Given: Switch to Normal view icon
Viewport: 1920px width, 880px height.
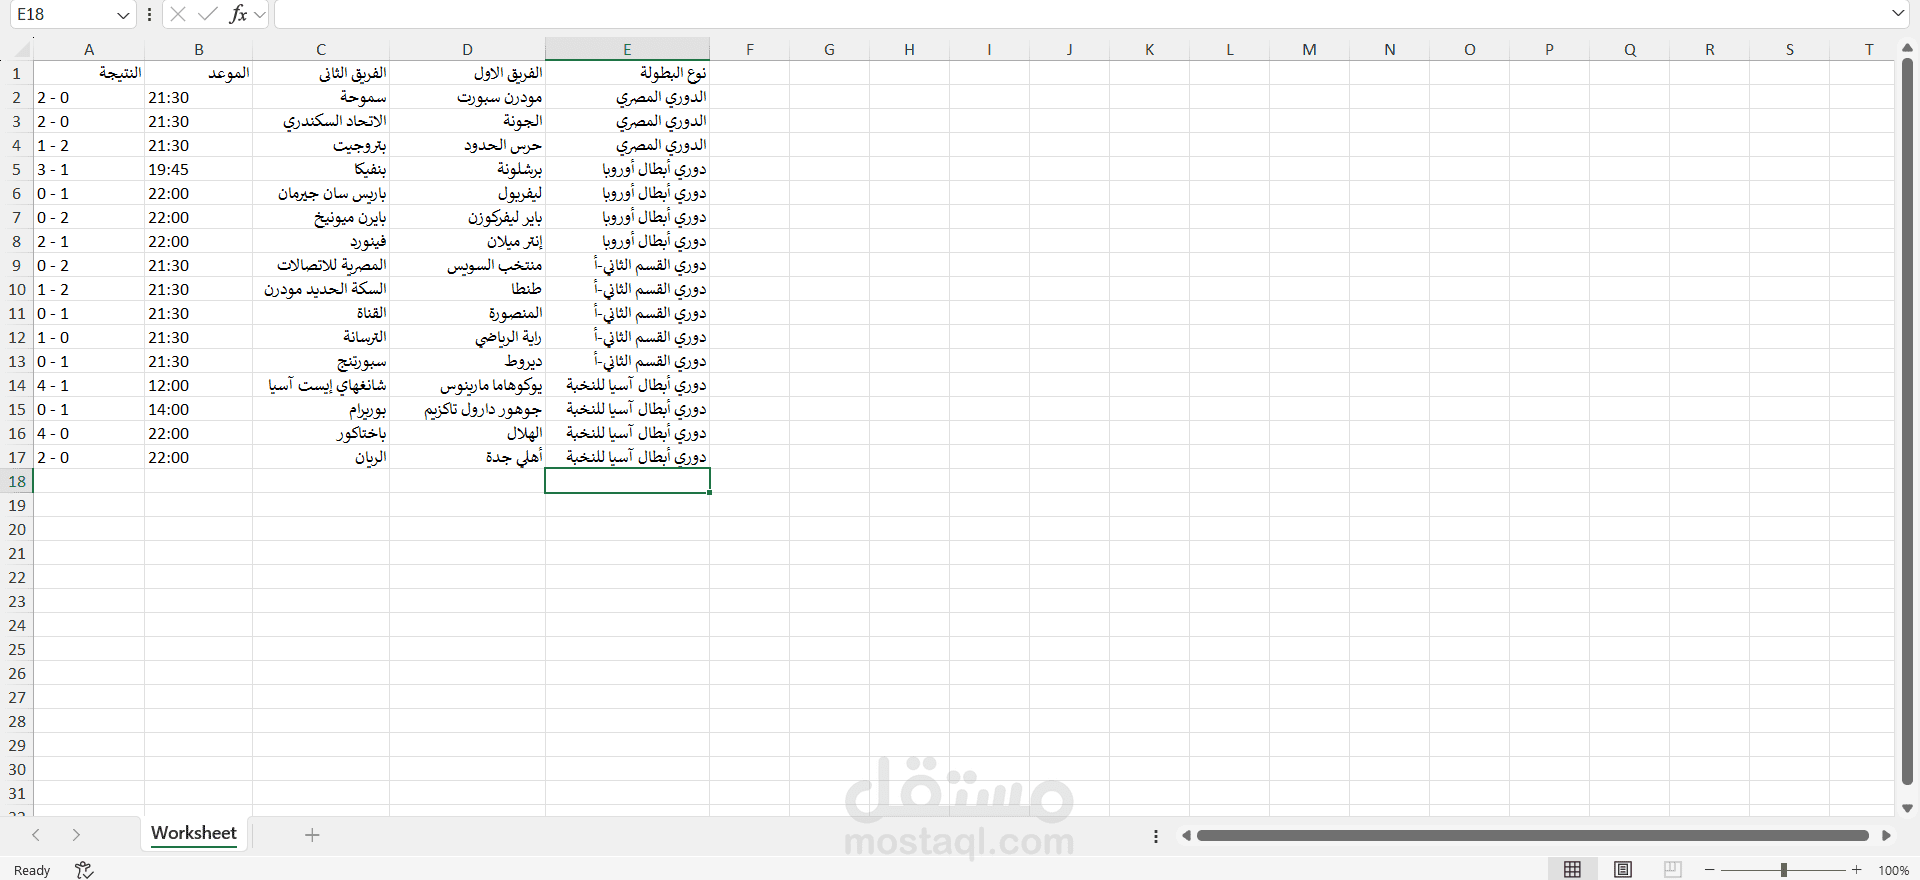Looking at the screenshot, I should pos(1572,870).
